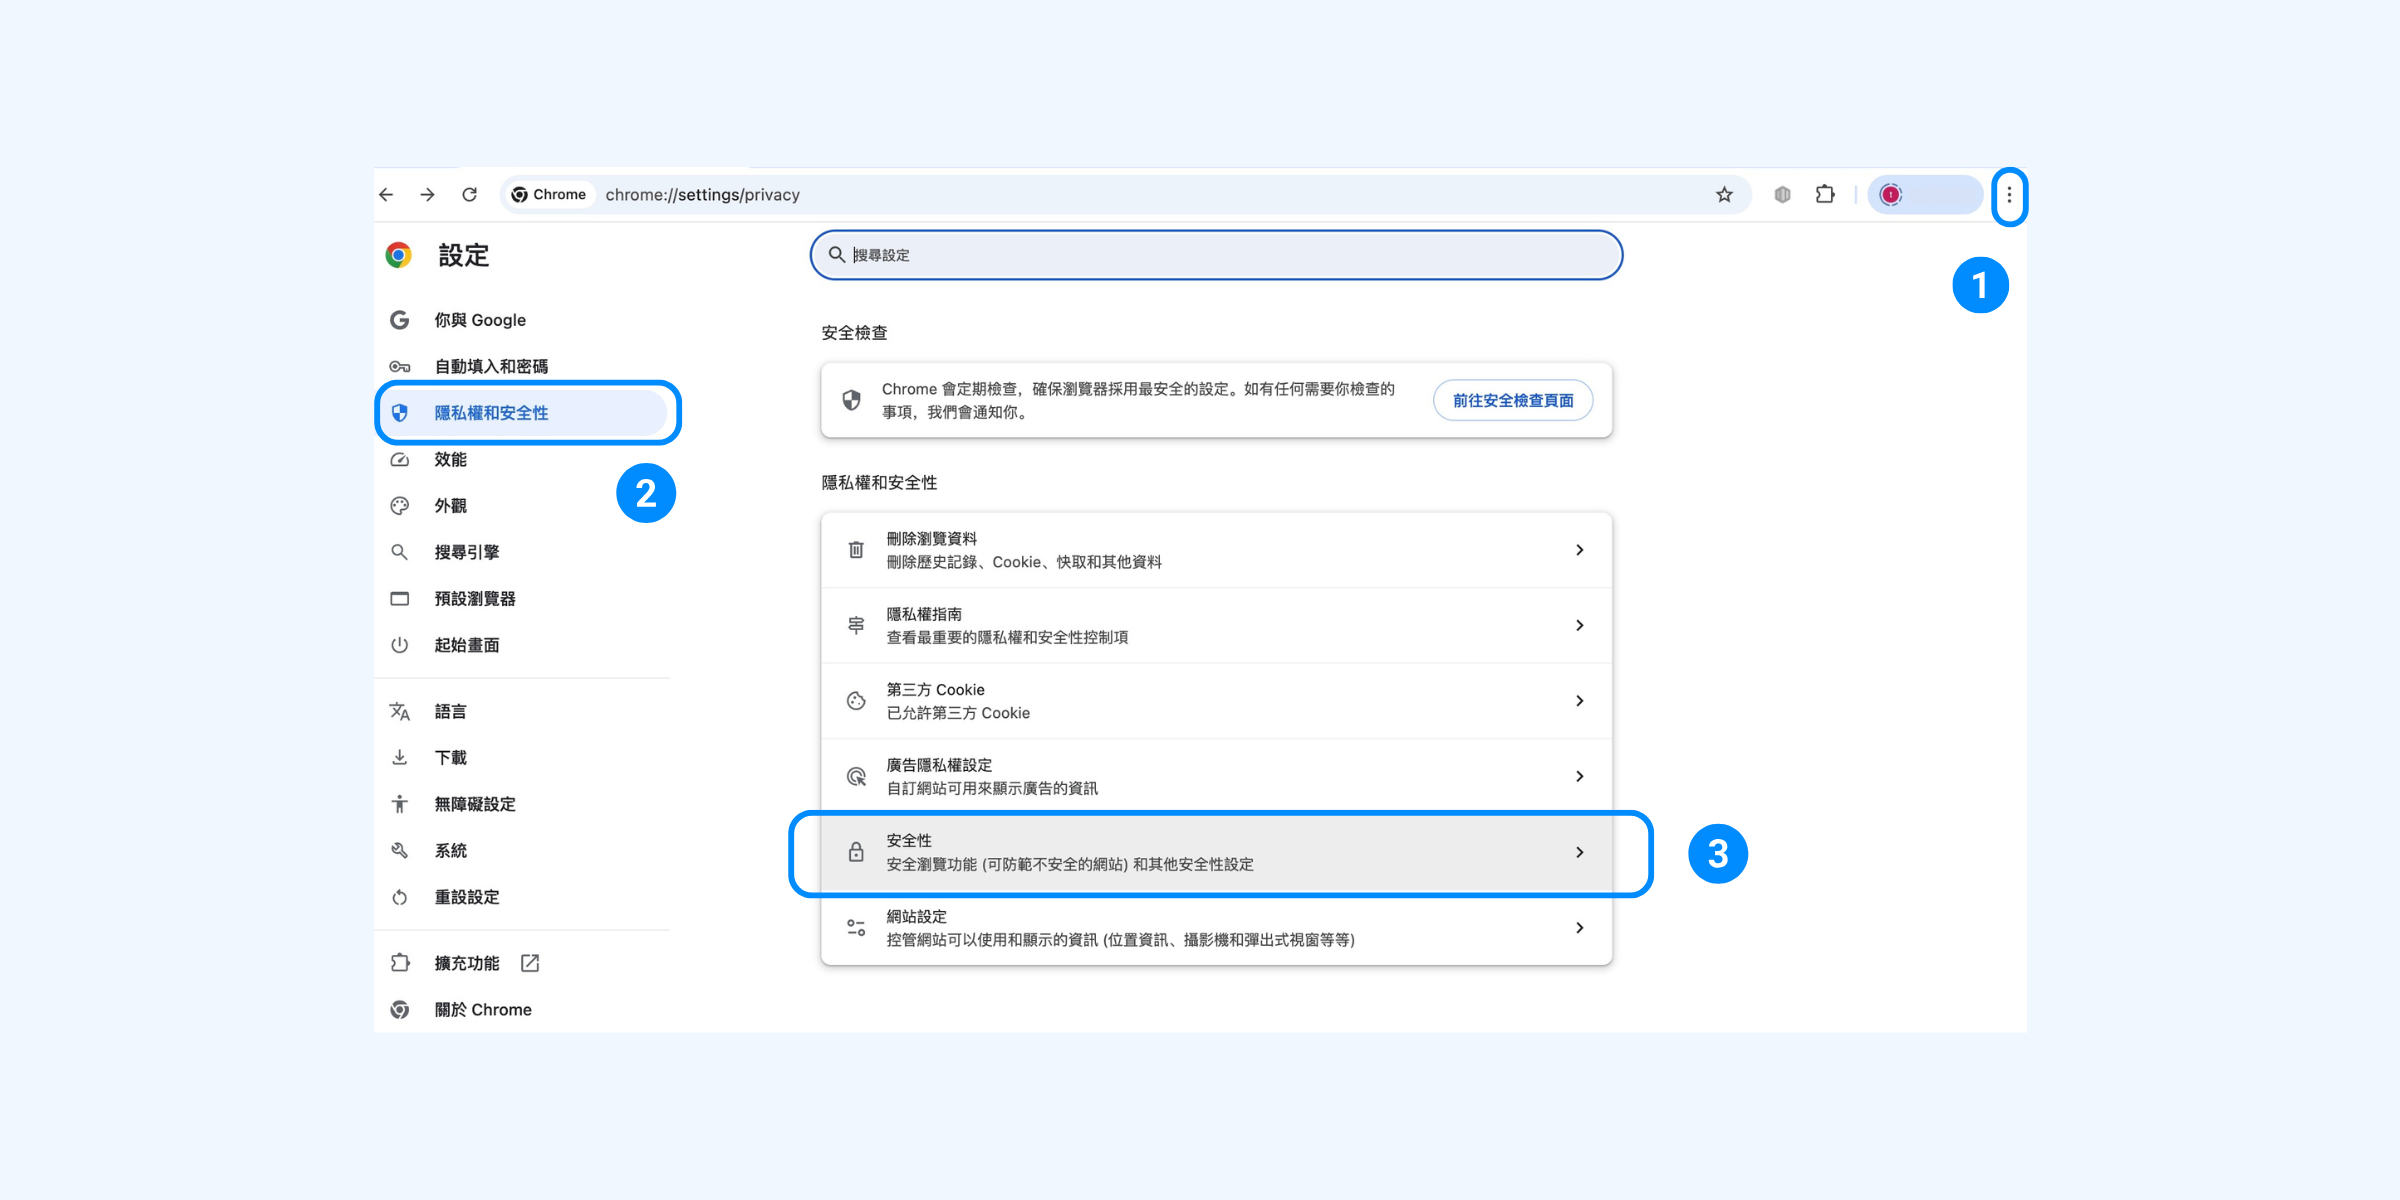Click the browser back arrow
Viewport: 2400px width, 1200px height.
click(387, 195)
